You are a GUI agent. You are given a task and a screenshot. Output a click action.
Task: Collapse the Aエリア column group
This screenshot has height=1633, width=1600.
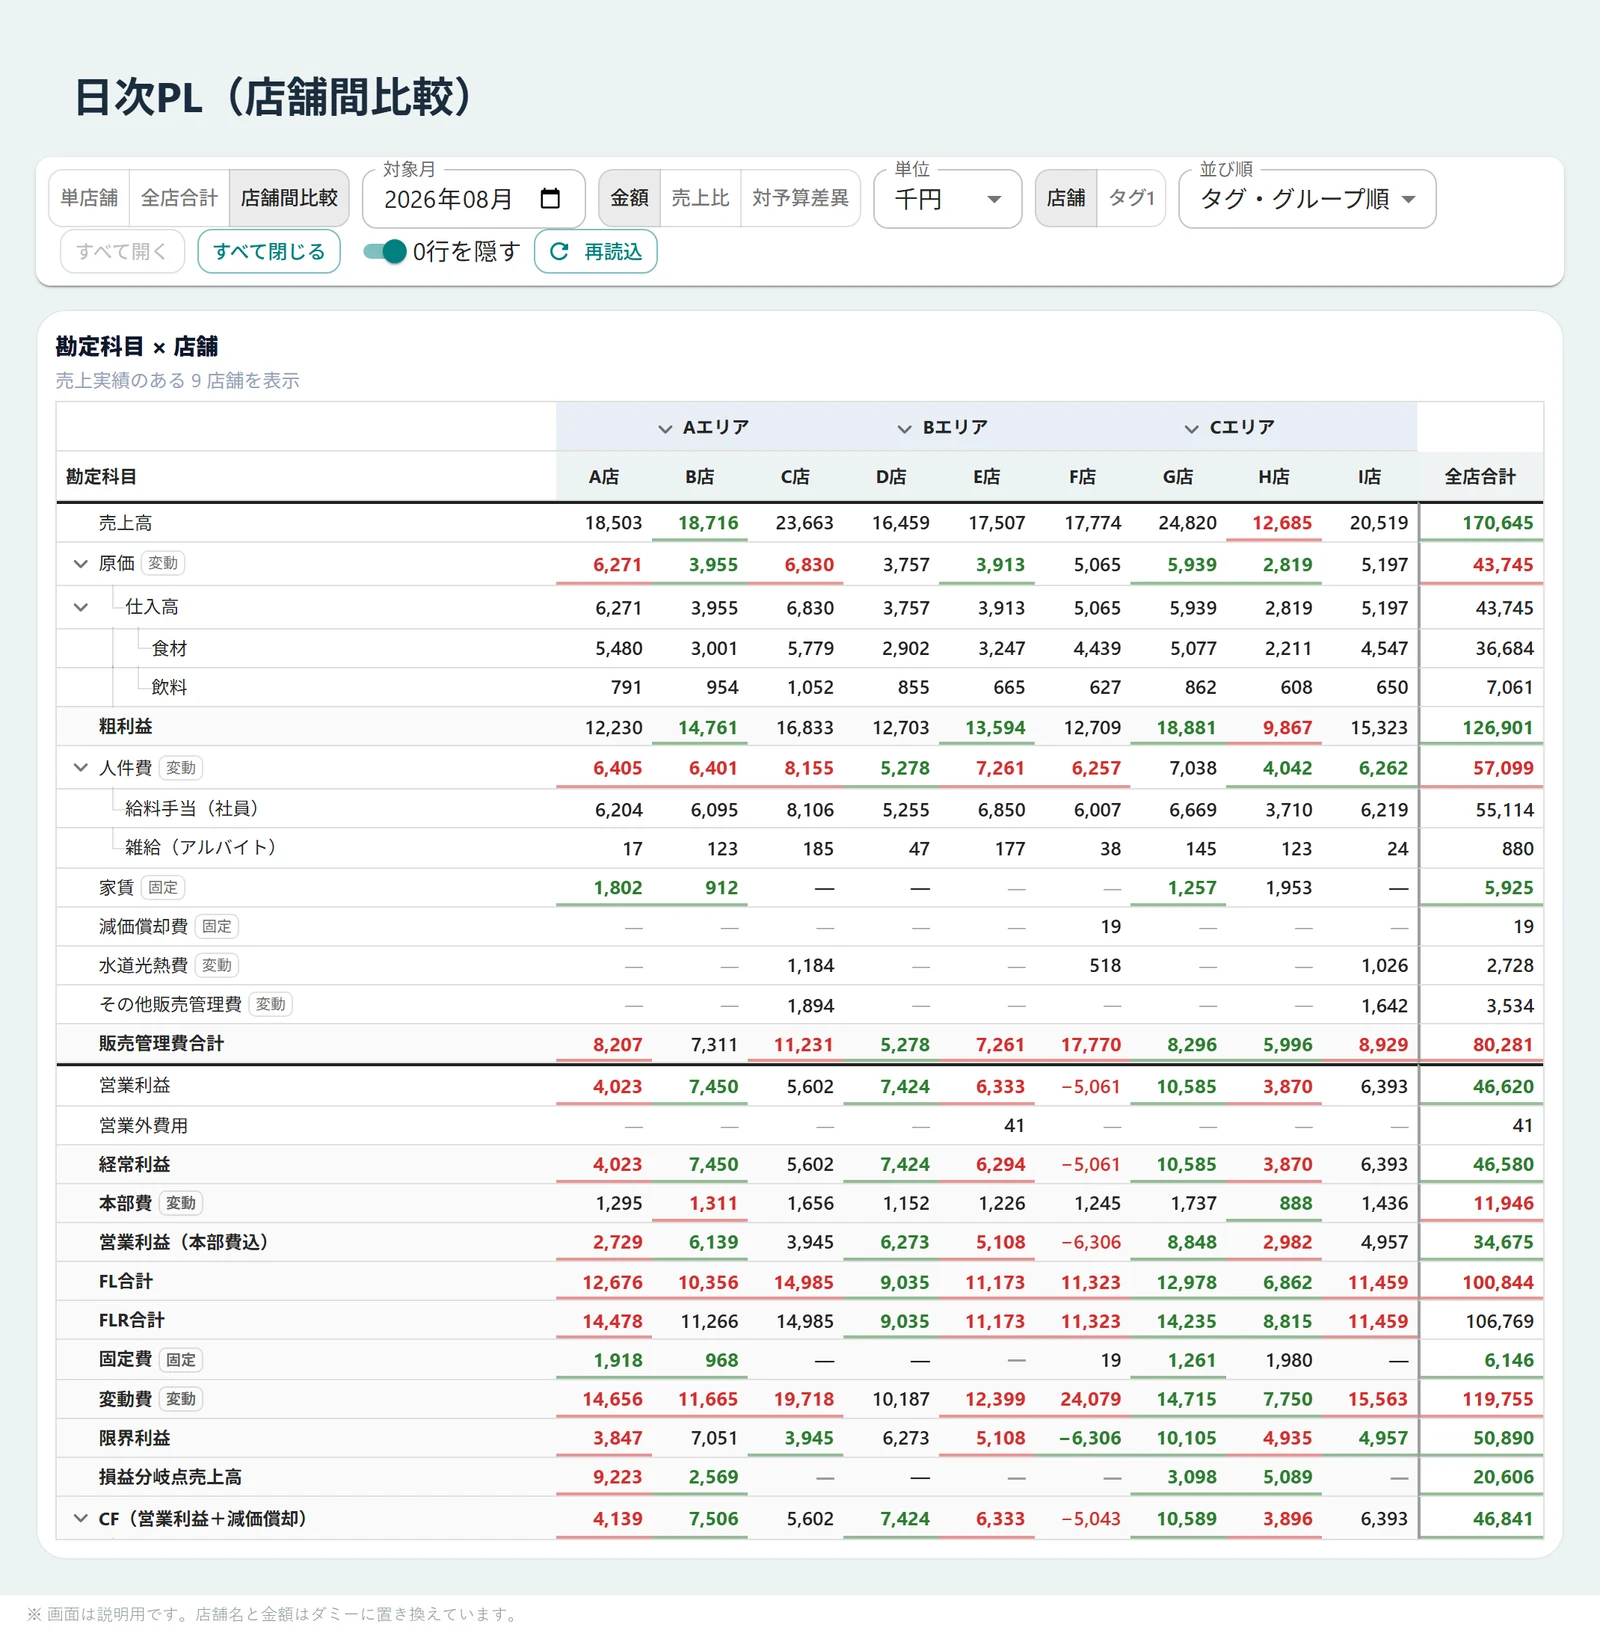(x=665, y=428)
